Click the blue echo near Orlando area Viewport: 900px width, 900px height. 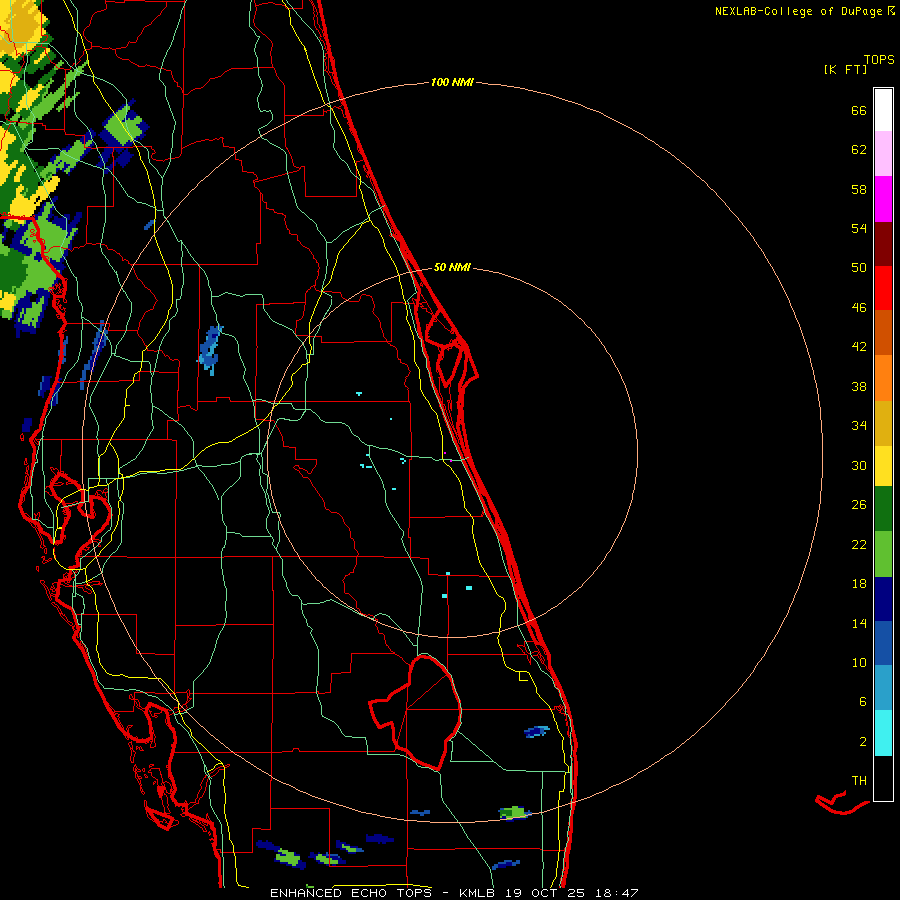point(210,350)
